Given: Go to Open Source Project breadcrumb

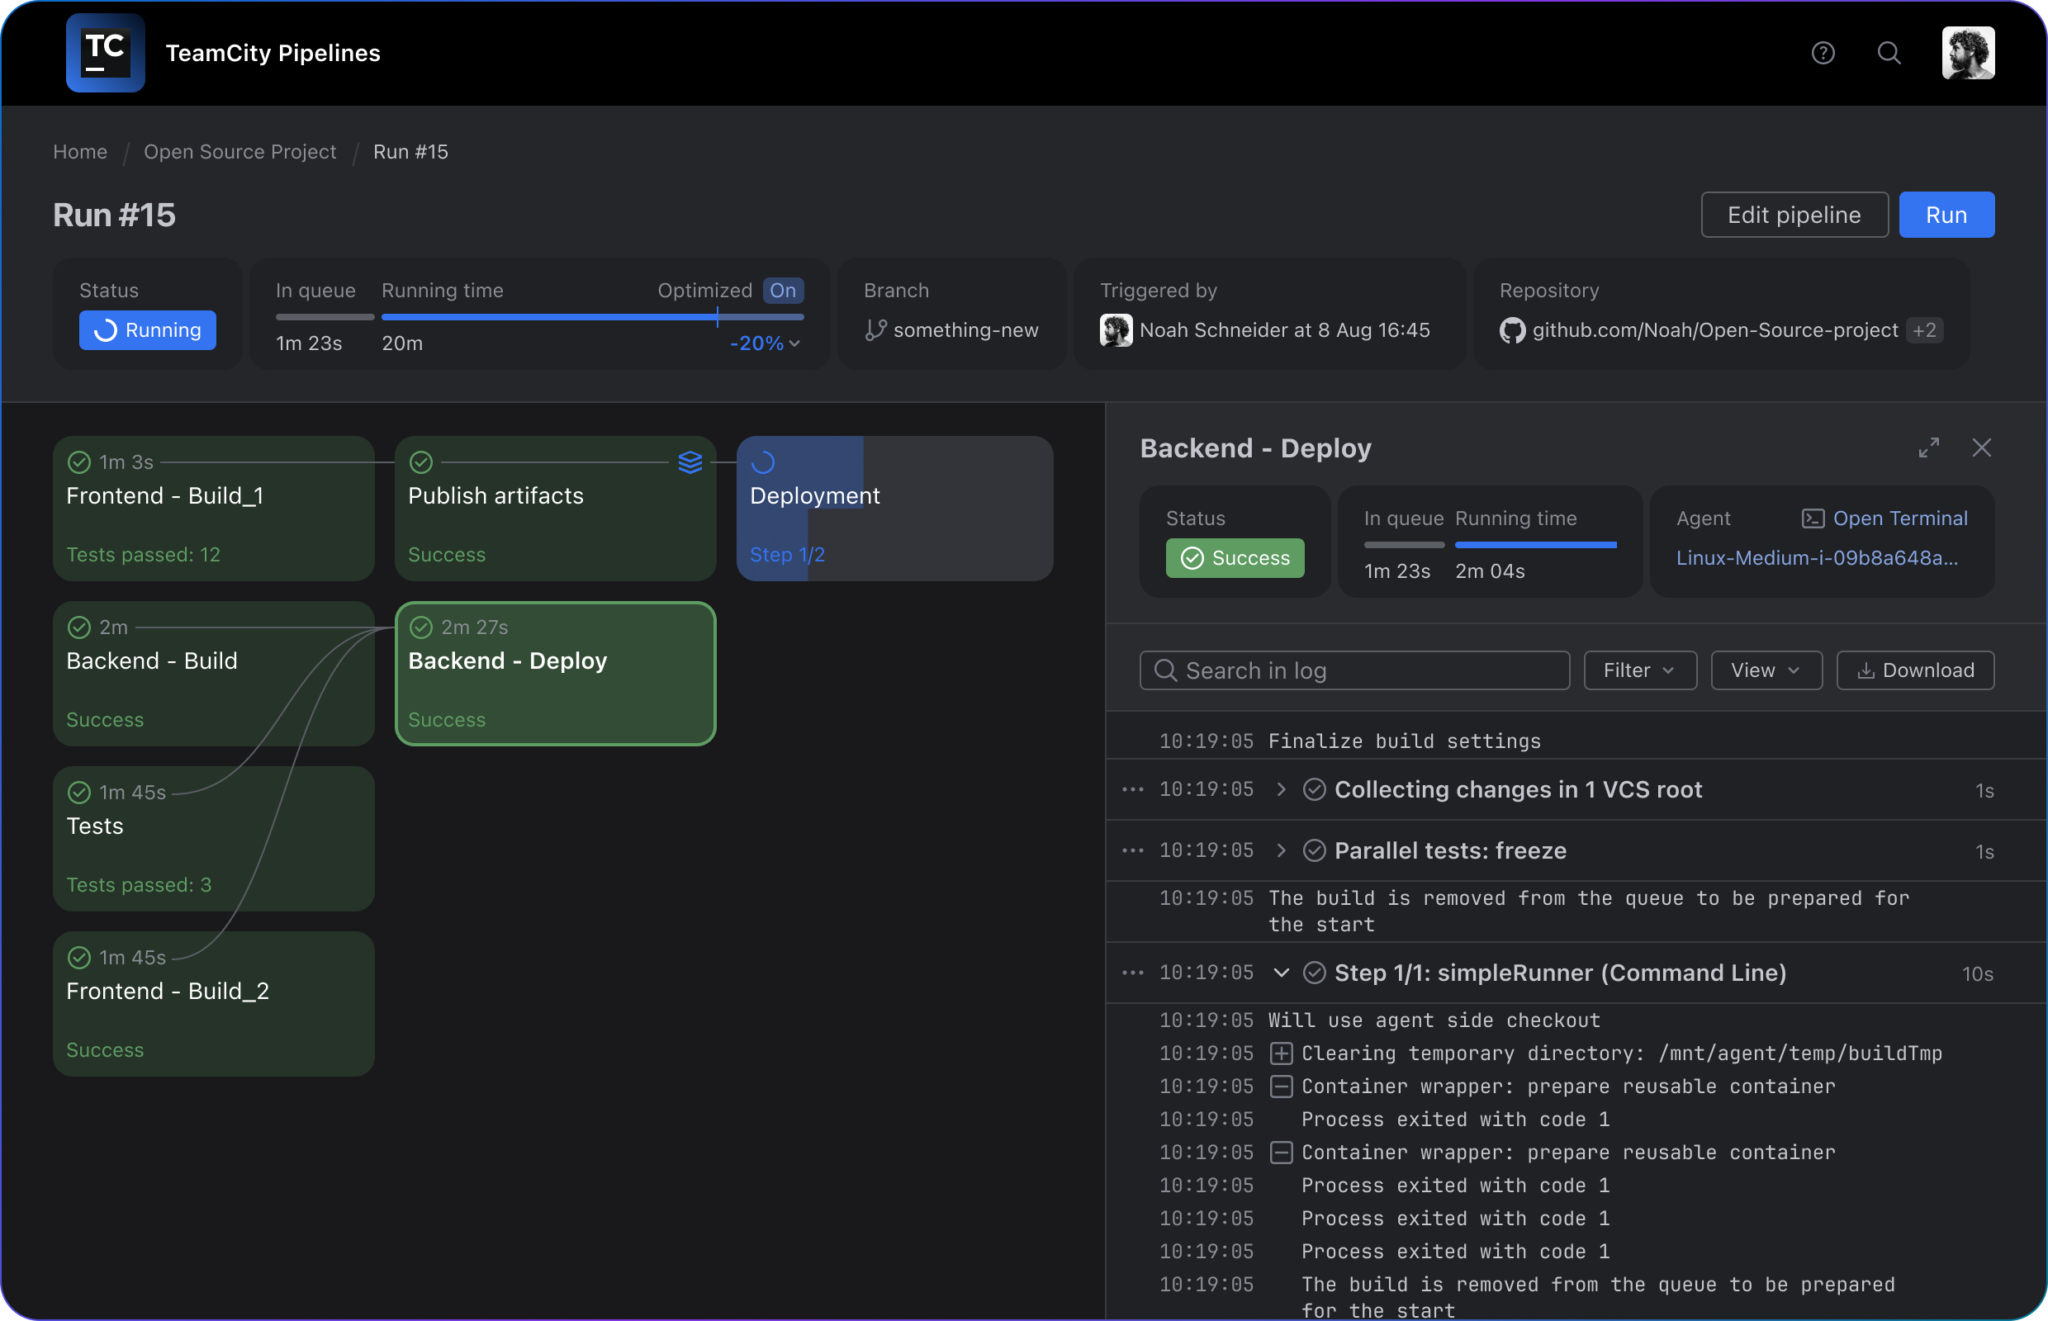Looking at the screenshot, I should [240, 152].
